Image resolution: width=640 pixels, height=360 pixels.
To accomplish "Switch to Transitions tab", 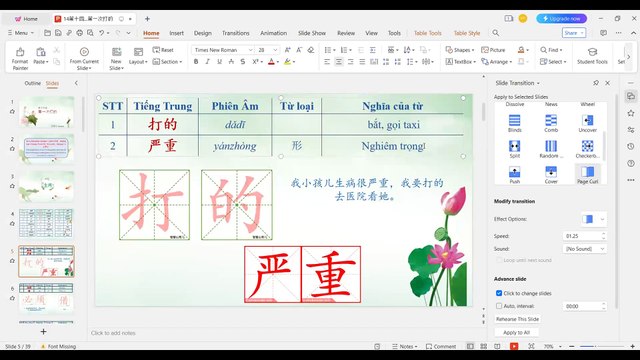I will (x=236, y=33).
